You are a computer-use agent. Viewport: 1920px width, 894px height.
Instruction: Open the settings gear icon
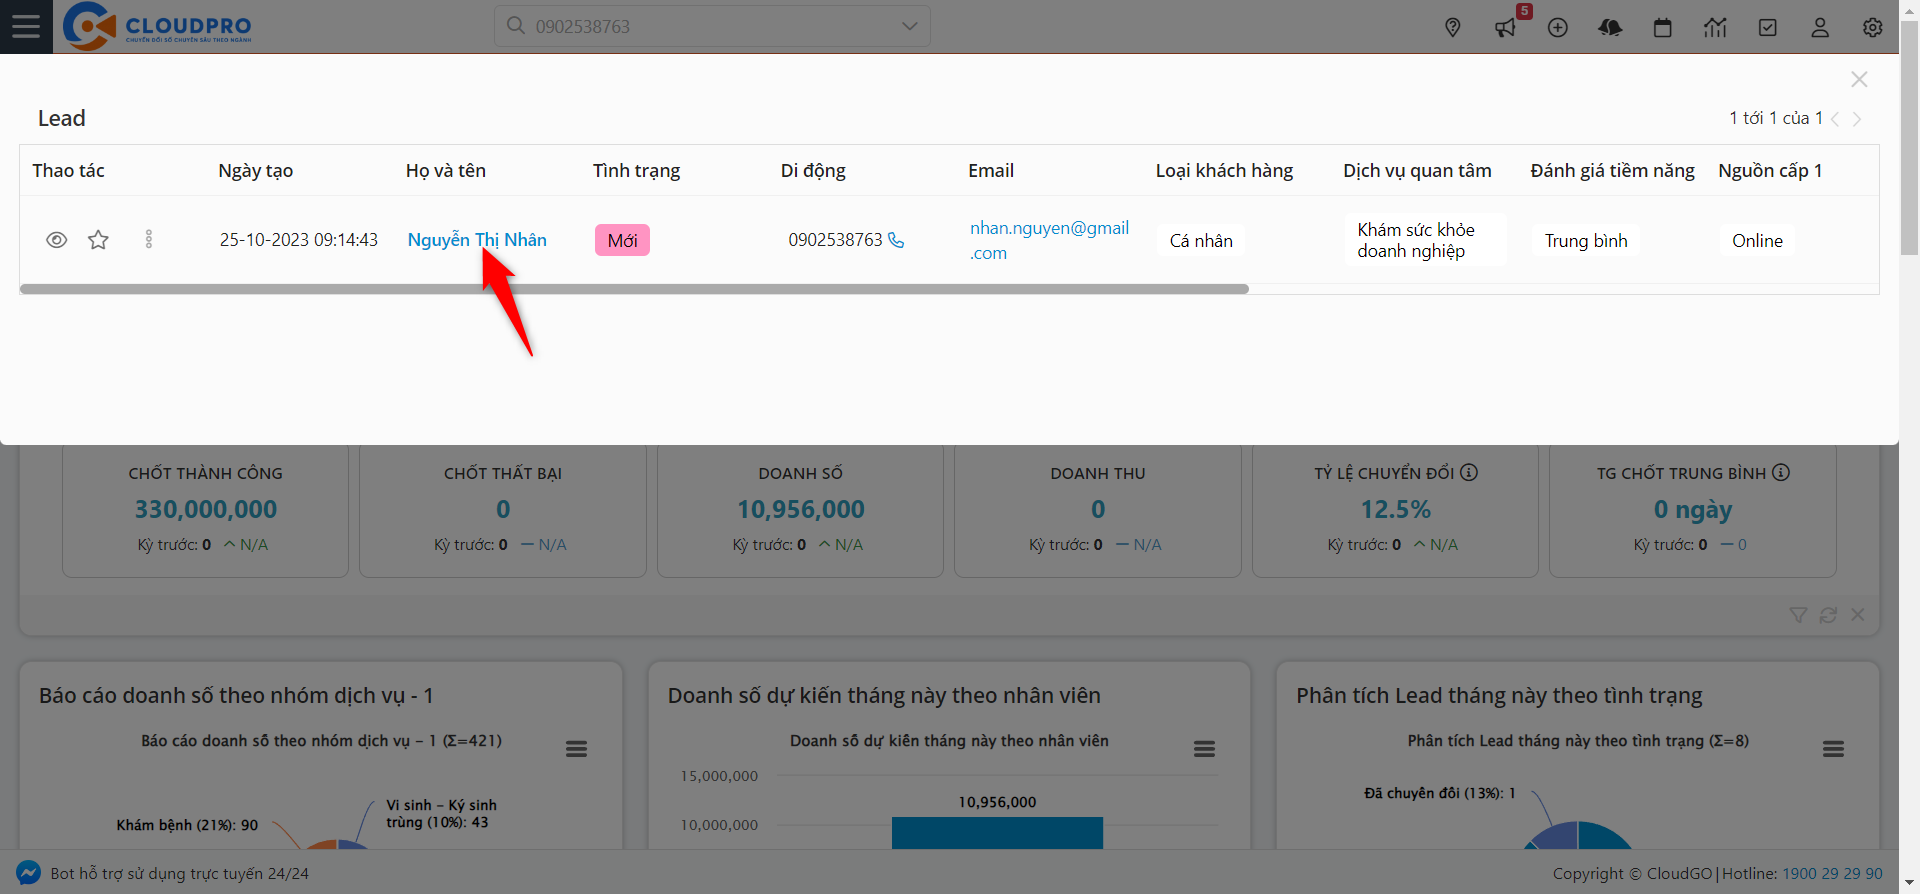pos(1873,28)
